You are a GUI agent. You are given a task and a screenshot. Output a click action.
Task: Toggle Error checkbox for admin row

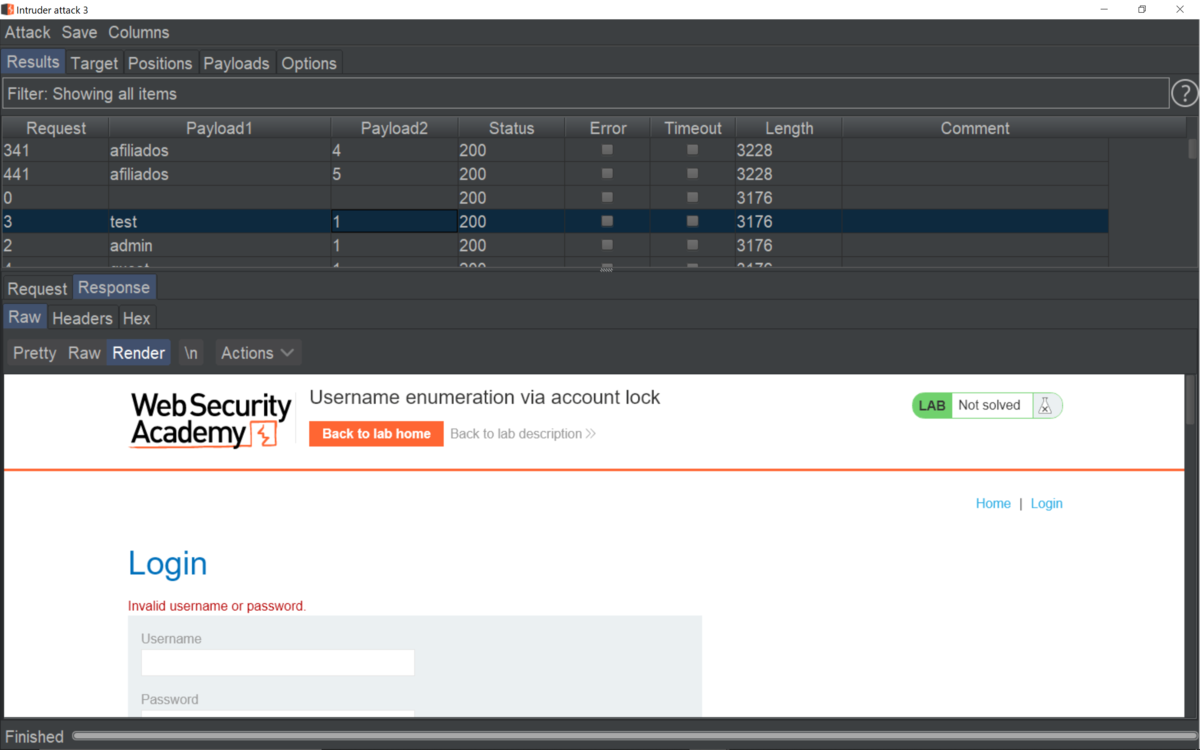tap(607, 245)
